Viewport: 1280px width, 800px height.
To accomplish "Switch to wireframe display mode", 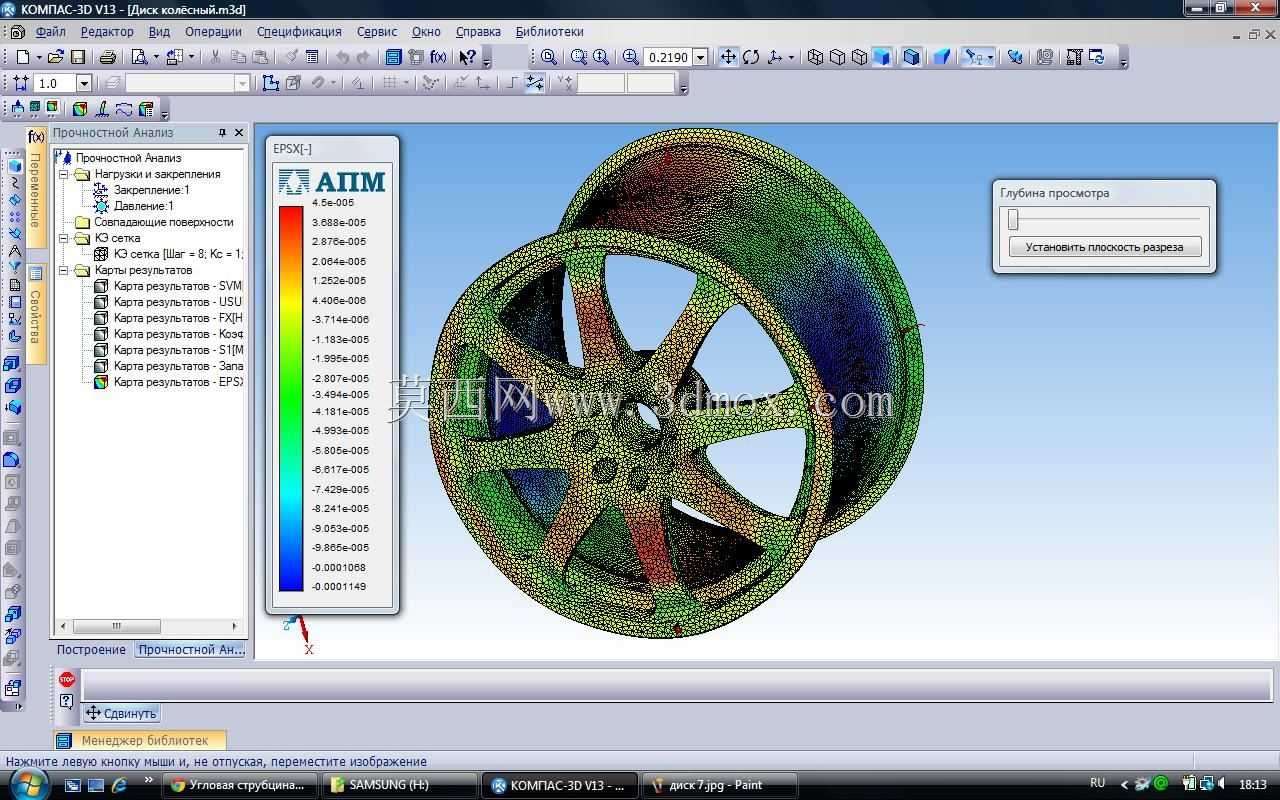I will pyautogui.click(x=816, y=57).
